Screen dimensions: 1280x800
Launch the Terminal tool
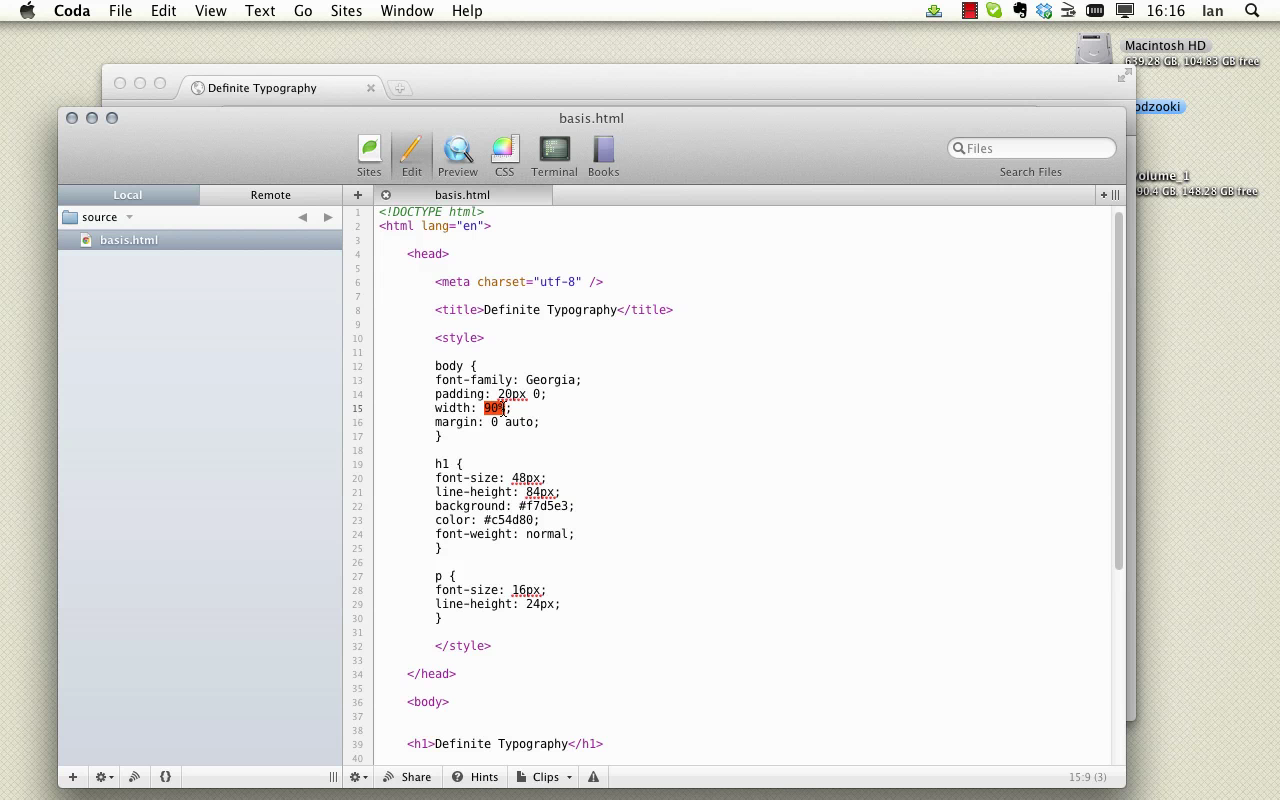(x=554, y=156)
